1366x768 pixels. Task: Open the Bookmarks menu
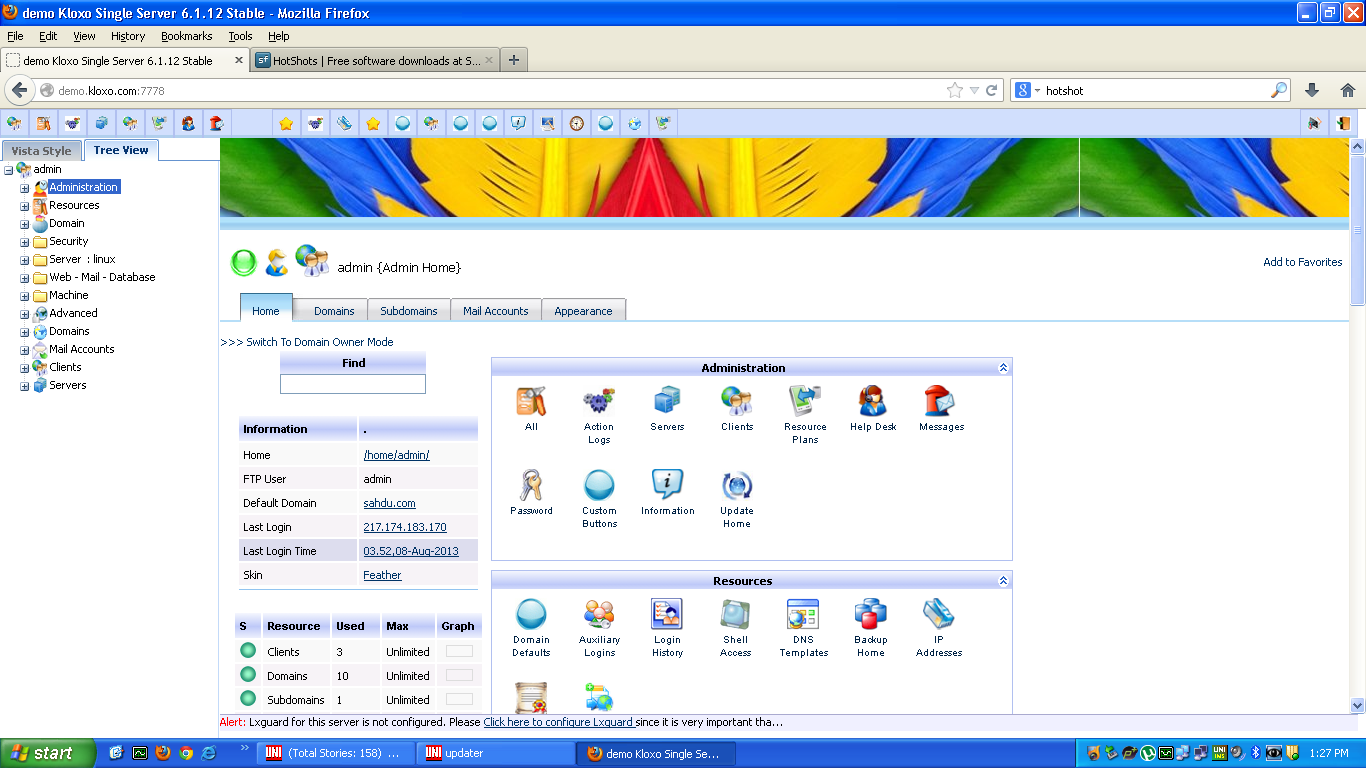[x=186, y=36]
